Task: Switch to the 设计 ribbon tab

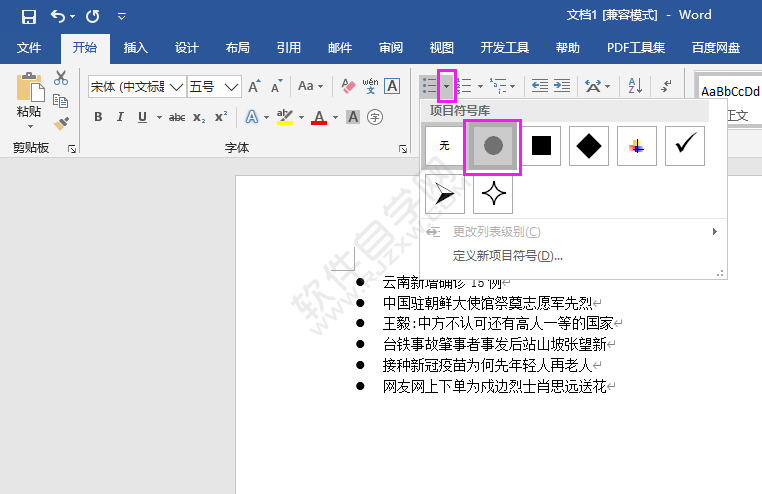Action: click(187, 48)
